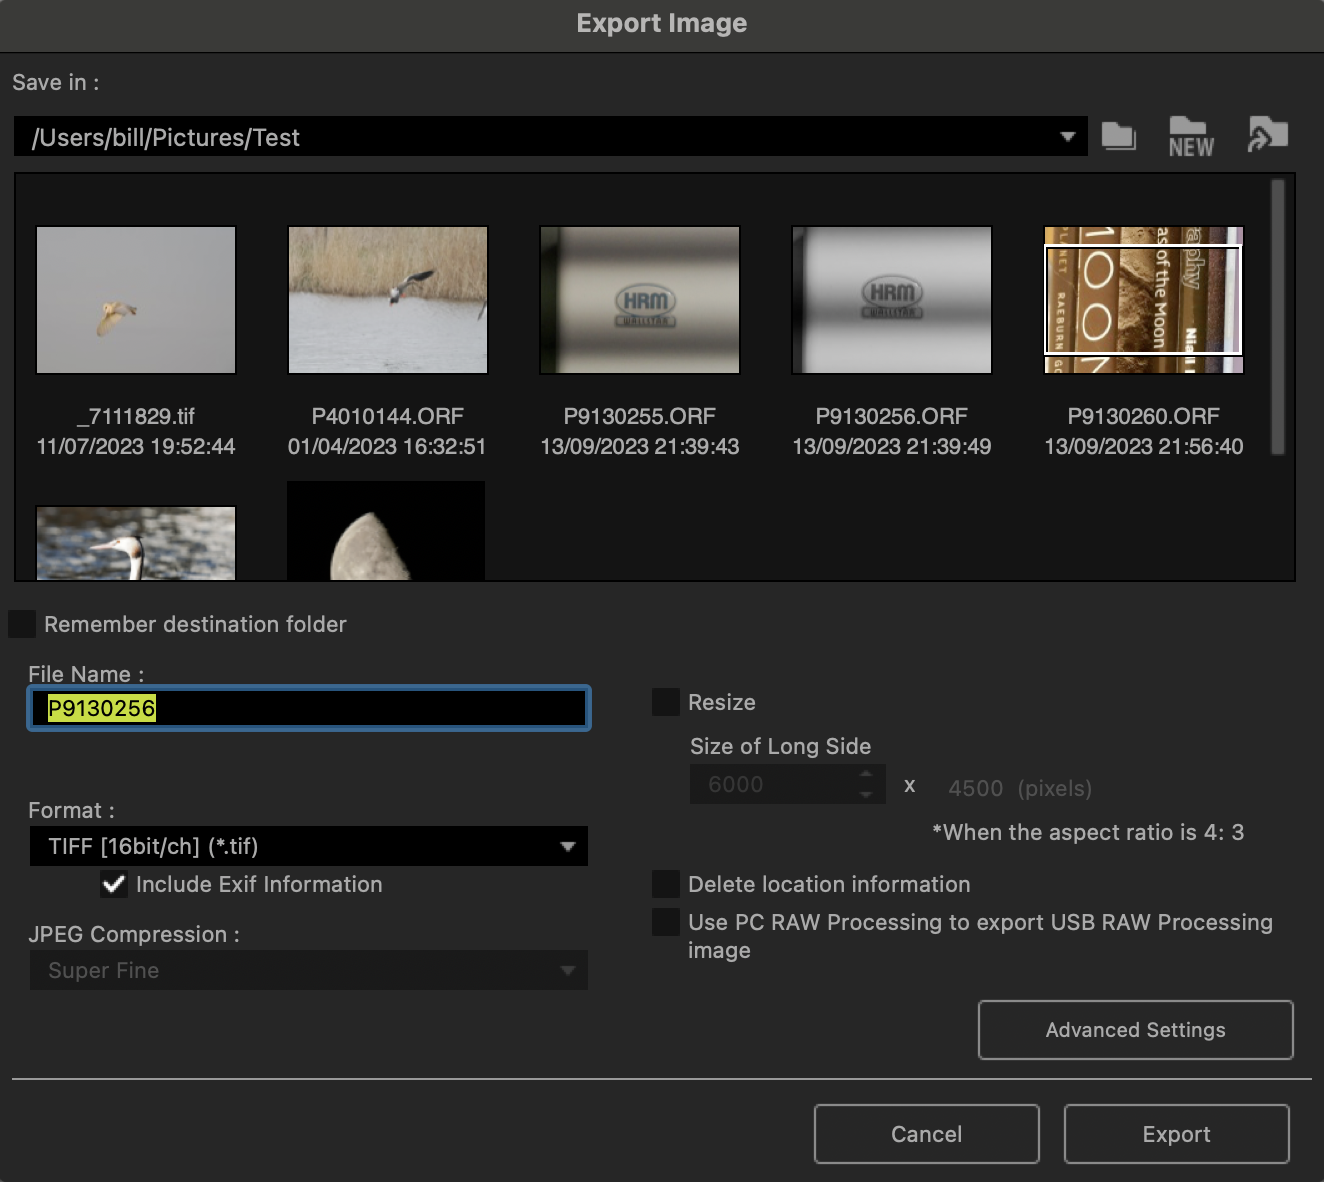The image size is (1324, 1182).
Task: Select the _7111829.tif thumbnail
Action: click(x=136, y=300)
